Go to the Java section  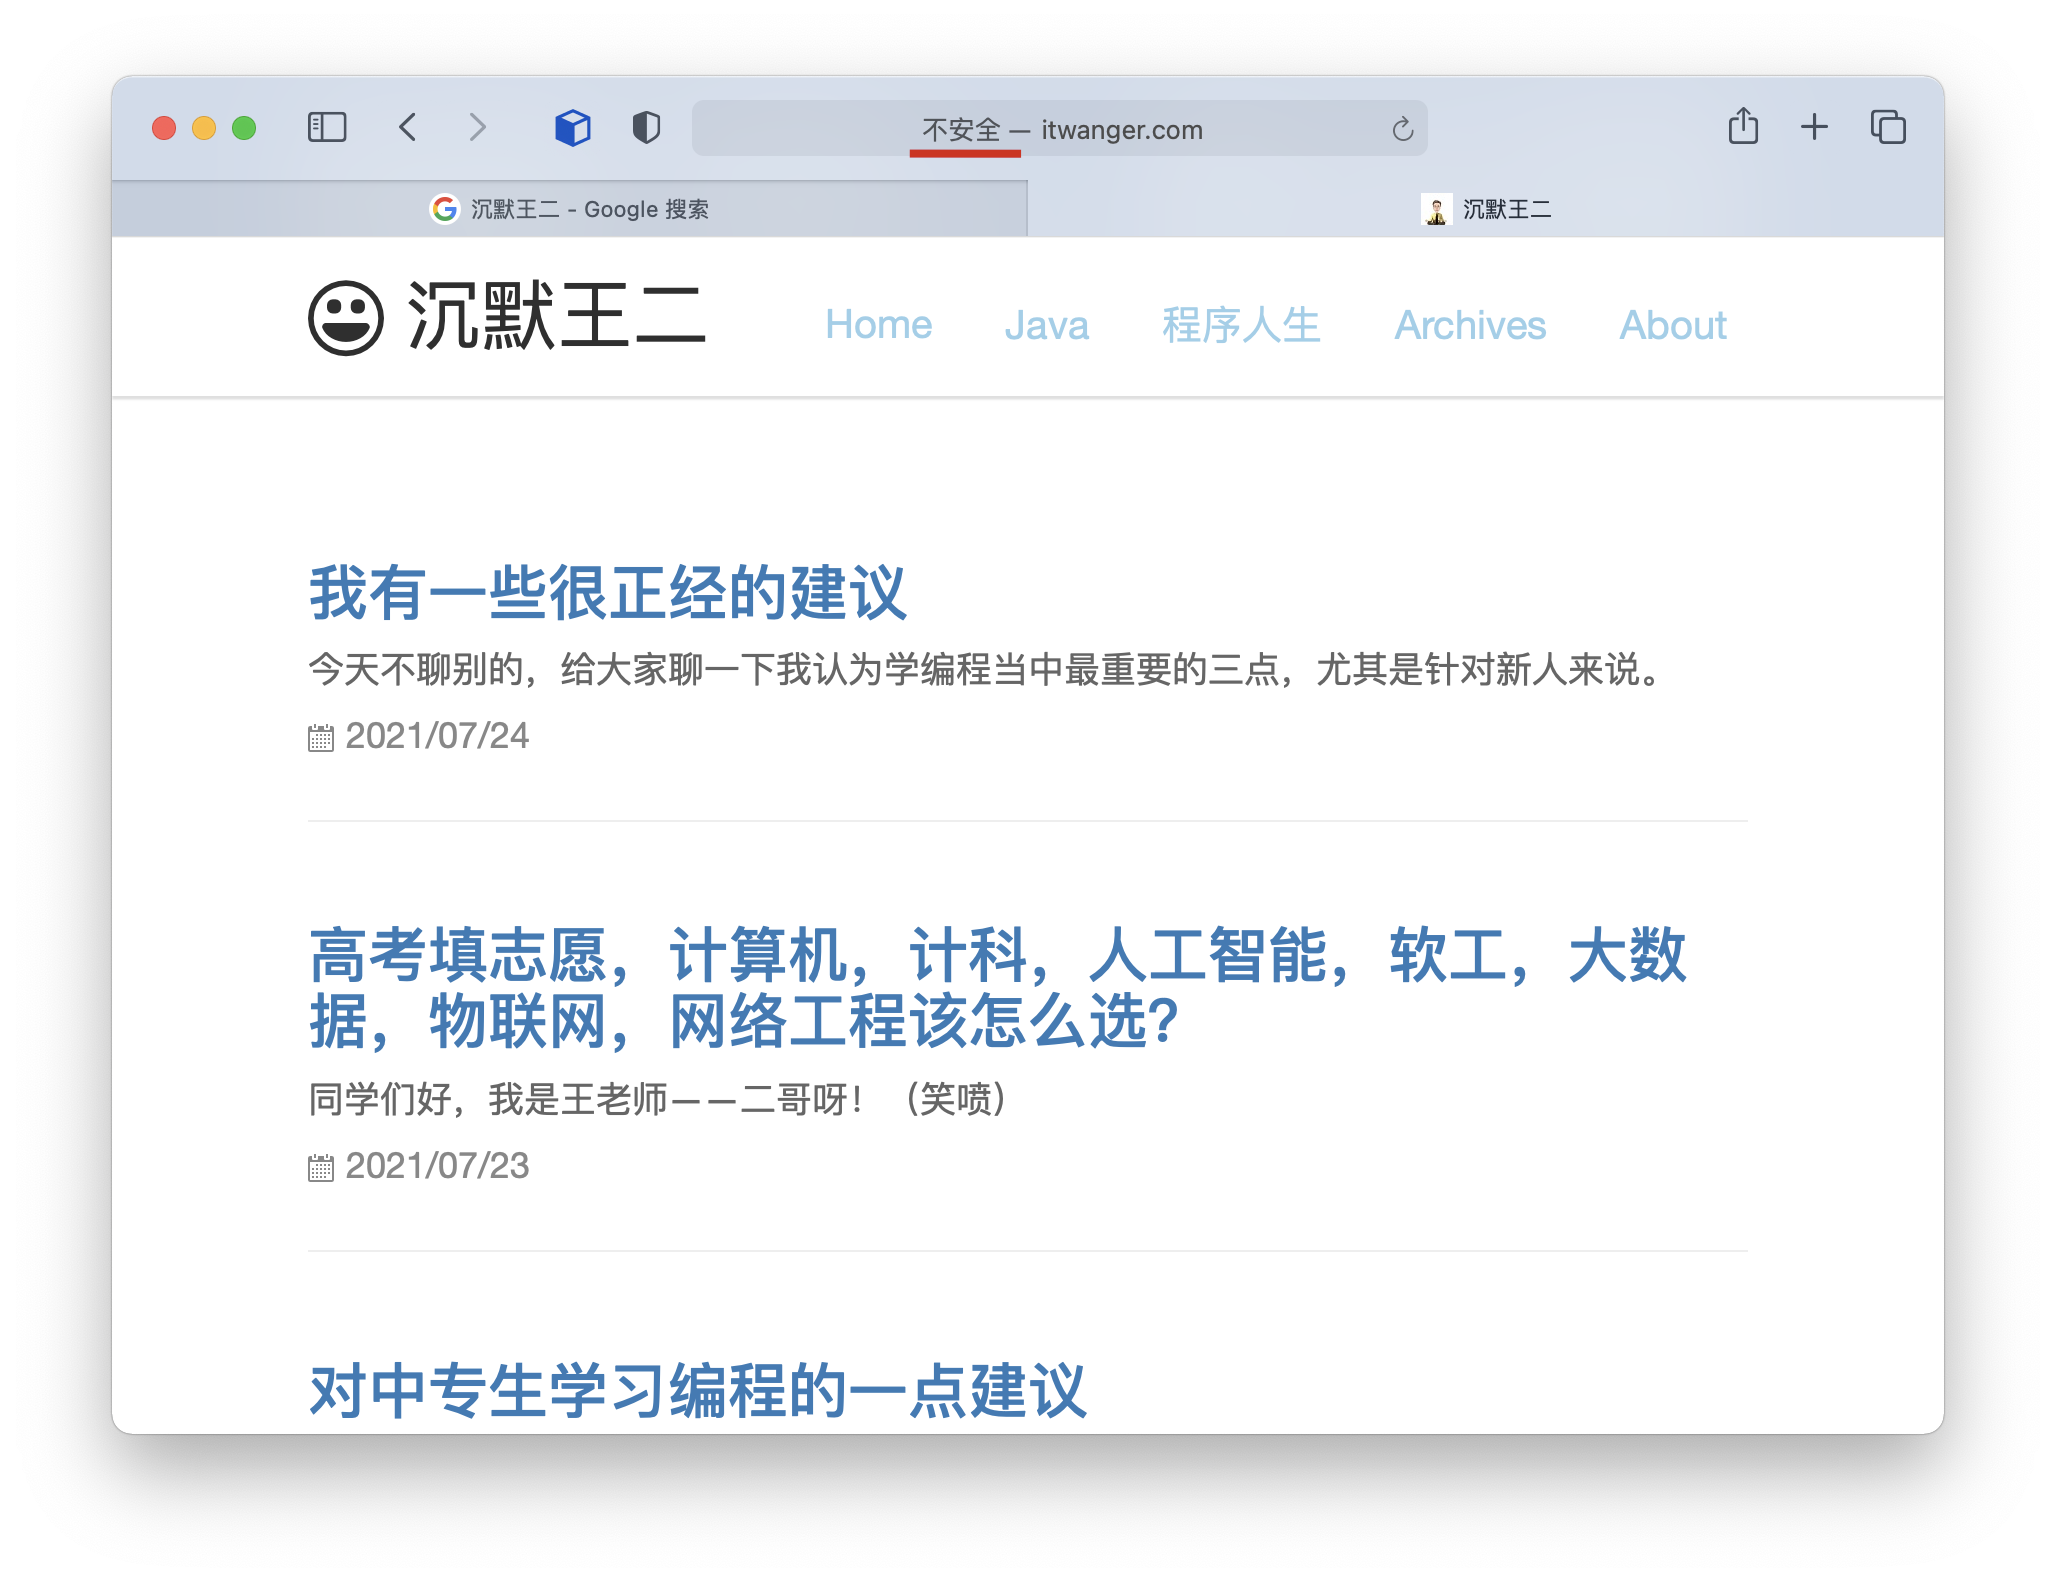[1046, 325]
